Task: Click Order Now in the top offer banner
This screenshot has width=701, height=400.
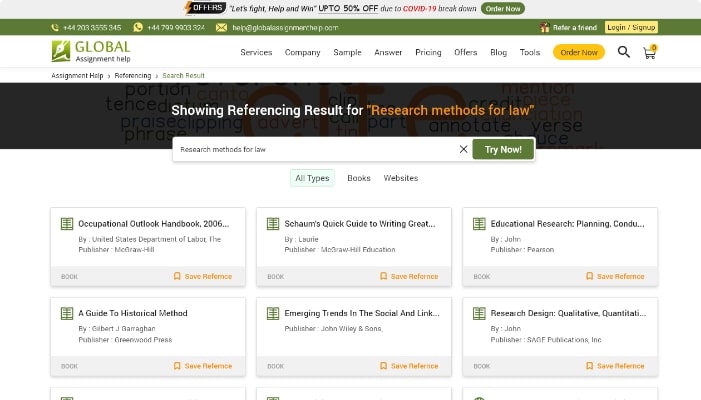Action: click(503, 8)
